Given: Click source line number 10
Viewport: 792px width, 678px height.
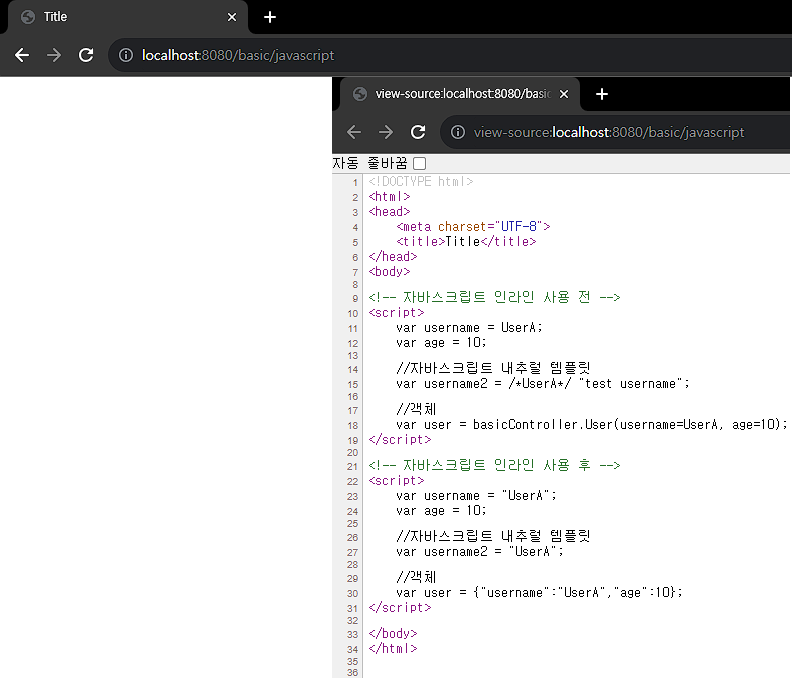Looking at the screenshot, I should click(353, 314).
